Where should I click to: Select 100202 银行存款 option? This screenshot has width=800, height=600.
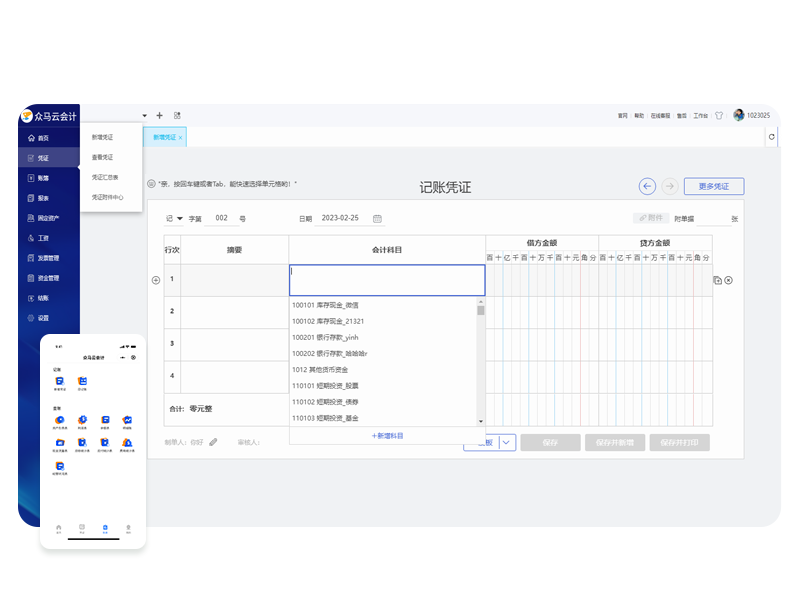tap(383, 354)
